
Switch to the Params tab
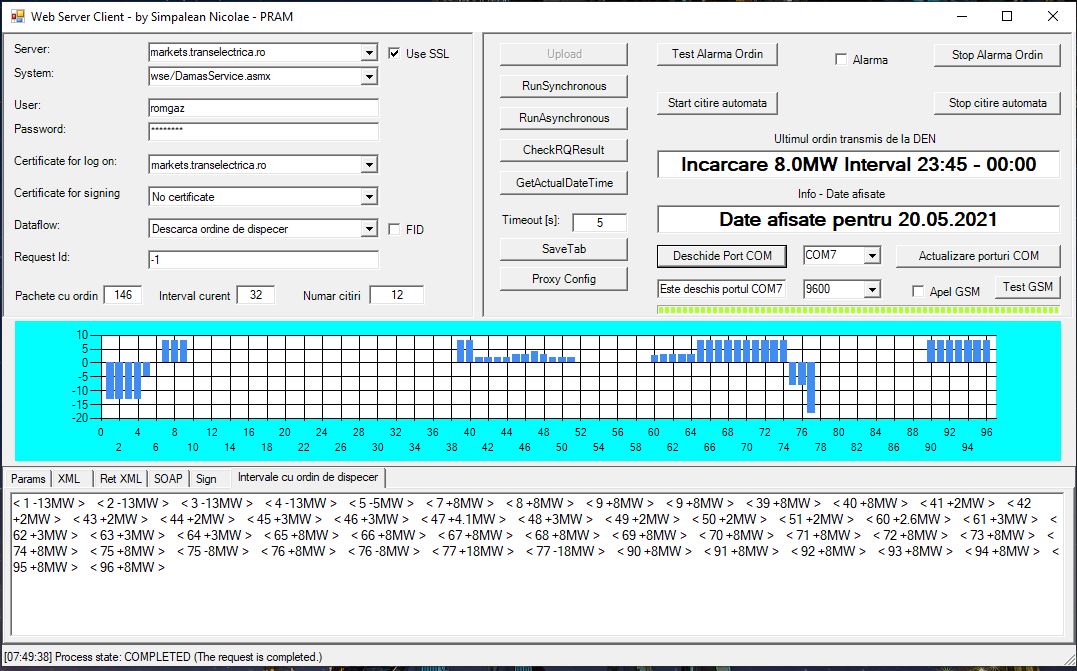[27, 478]
